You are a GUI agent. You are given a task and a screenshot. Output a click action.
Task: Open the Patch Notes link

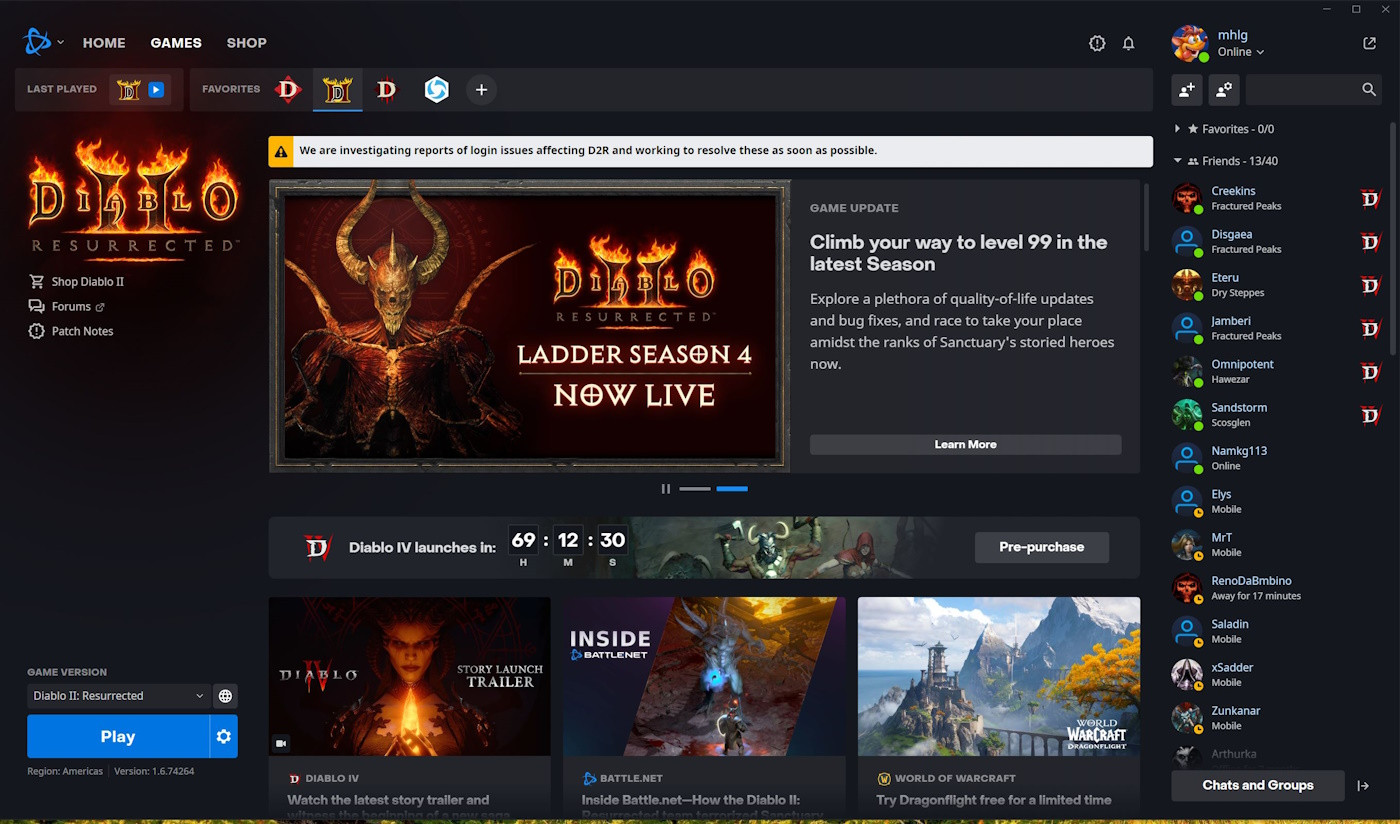point(82,331)
